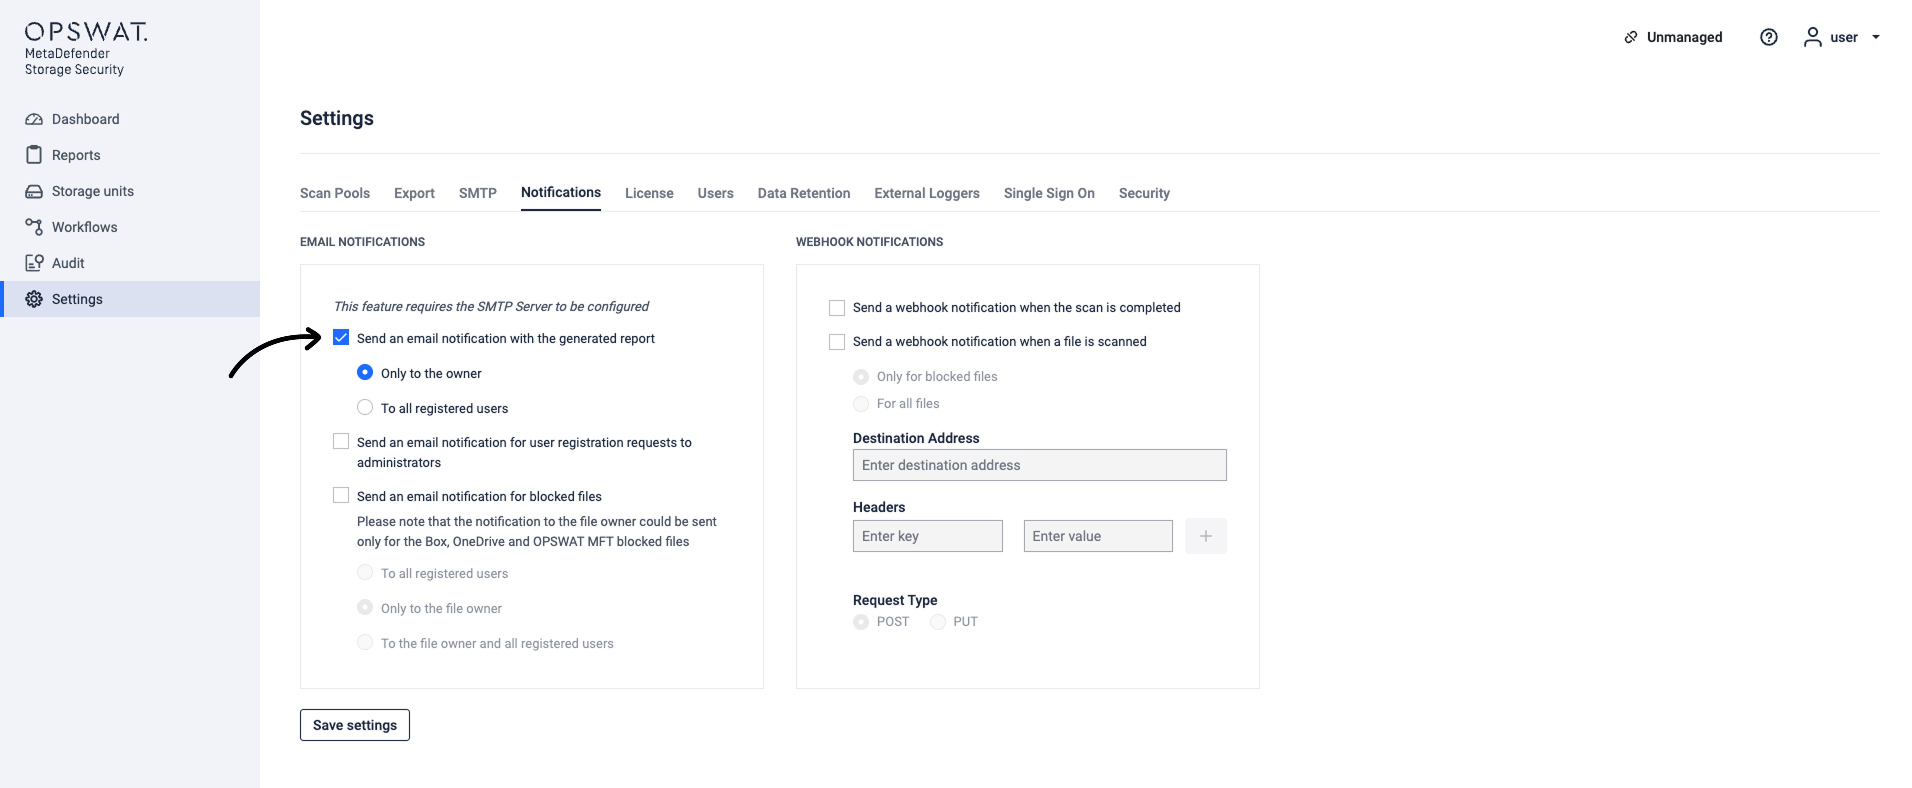Click the Reports clipboard icon
This screenshot has width=1912, height=788.
point(34,155)
